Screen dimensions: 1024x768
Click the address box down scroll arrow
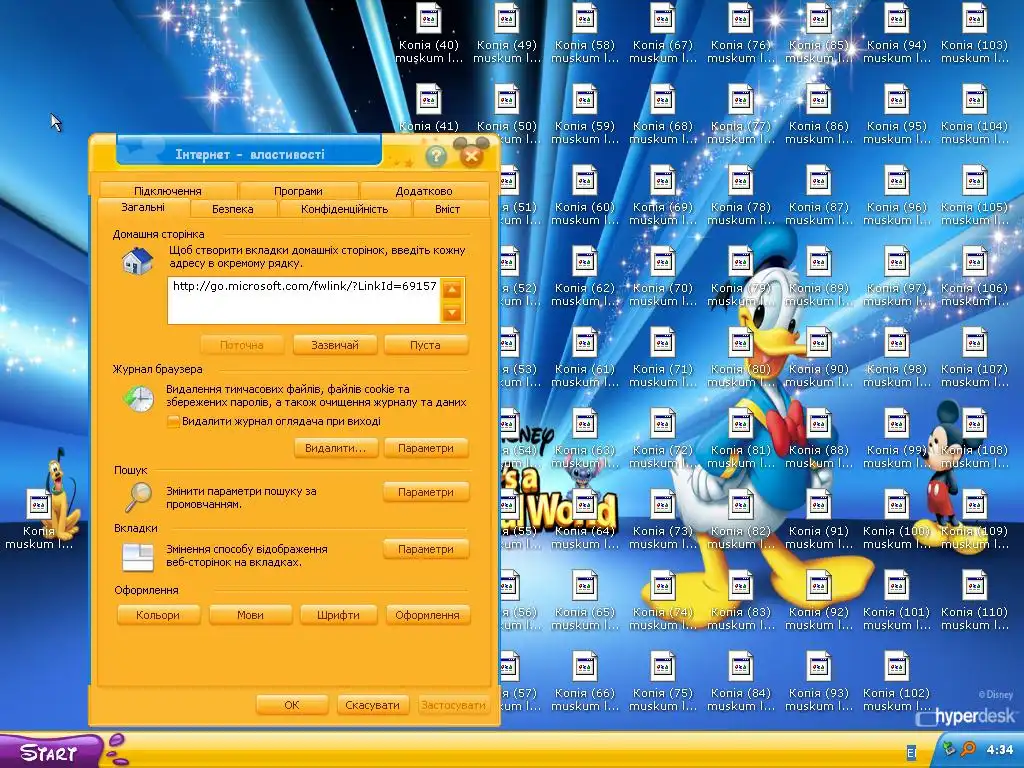click(452, 313)
